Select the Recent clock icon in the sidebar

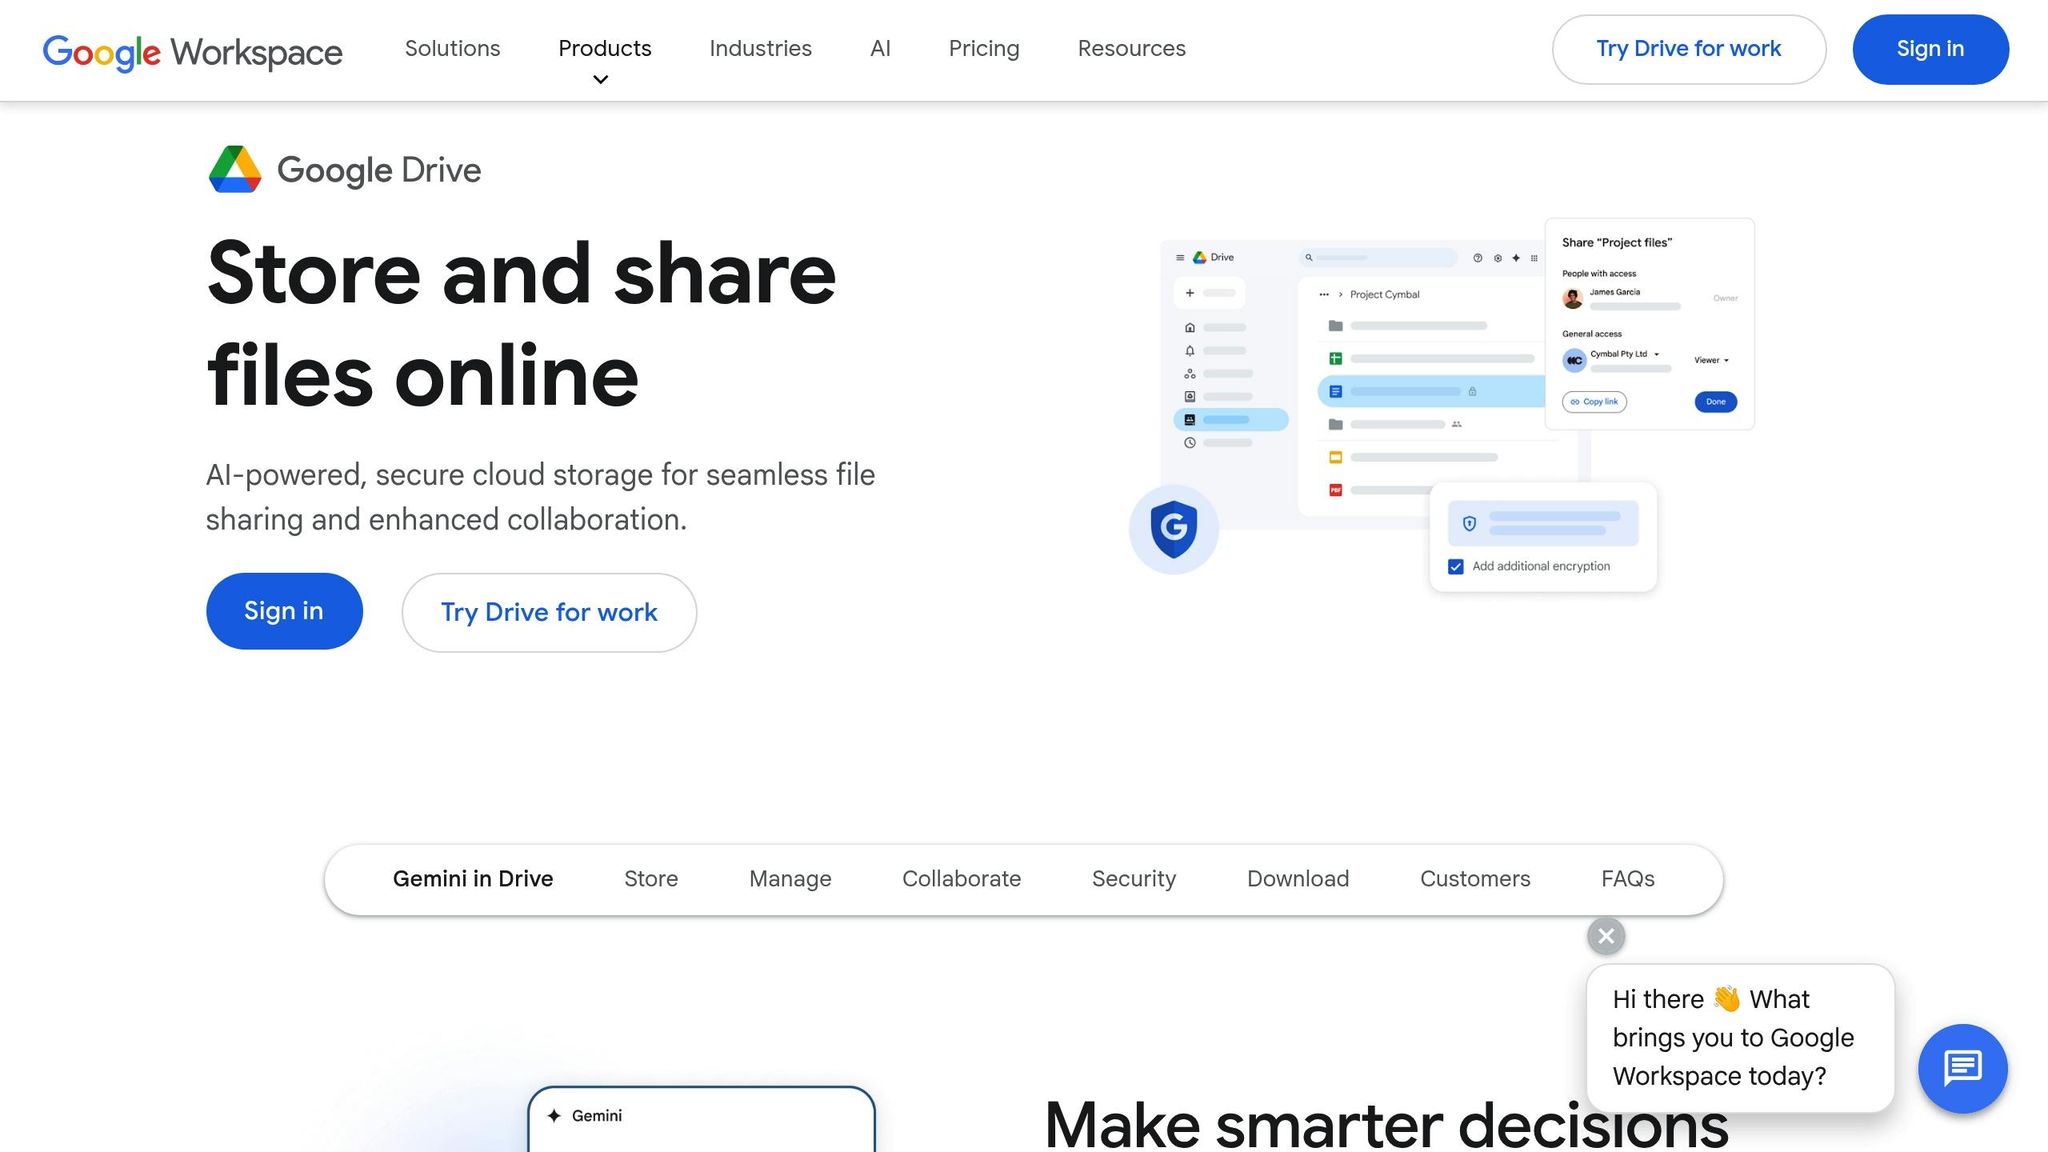(x=1190, y=443)
